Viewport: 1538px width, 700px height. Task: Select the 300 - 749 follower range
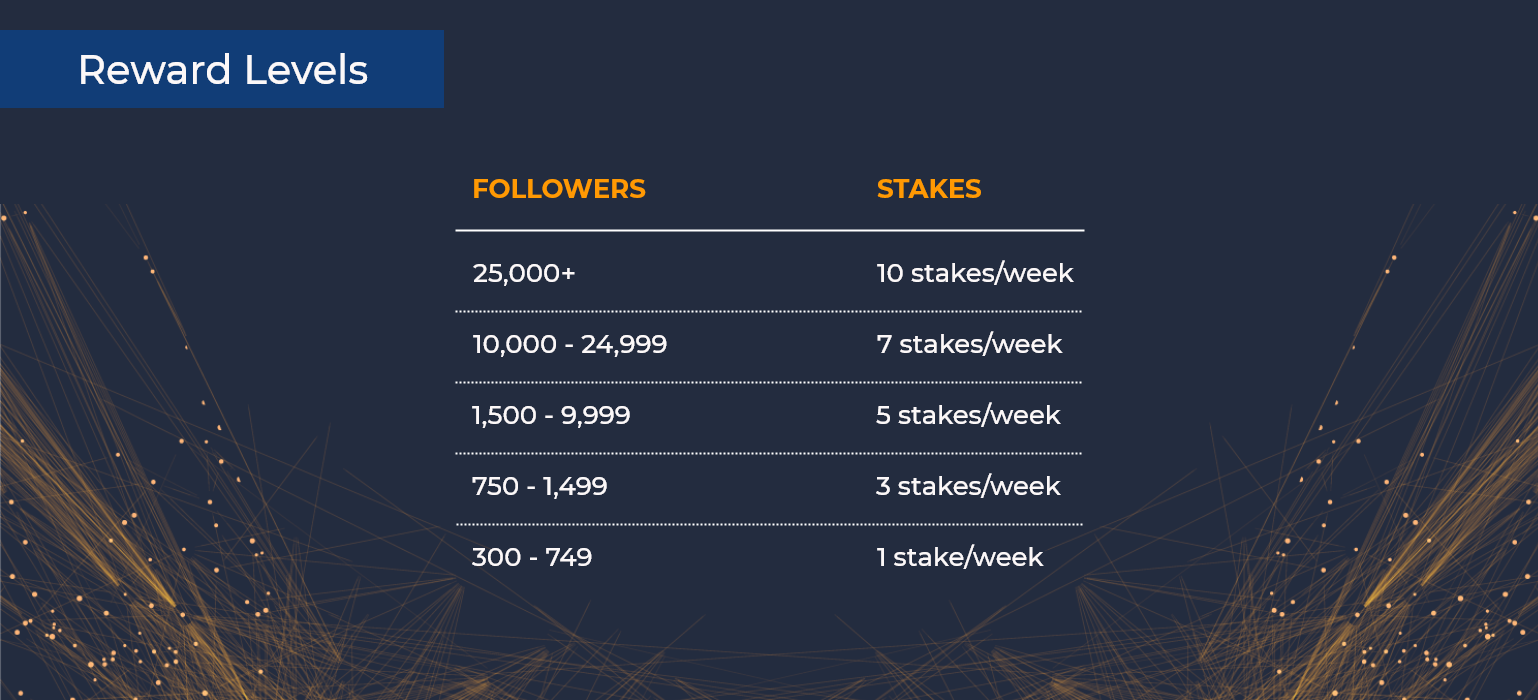coord(532,558)
